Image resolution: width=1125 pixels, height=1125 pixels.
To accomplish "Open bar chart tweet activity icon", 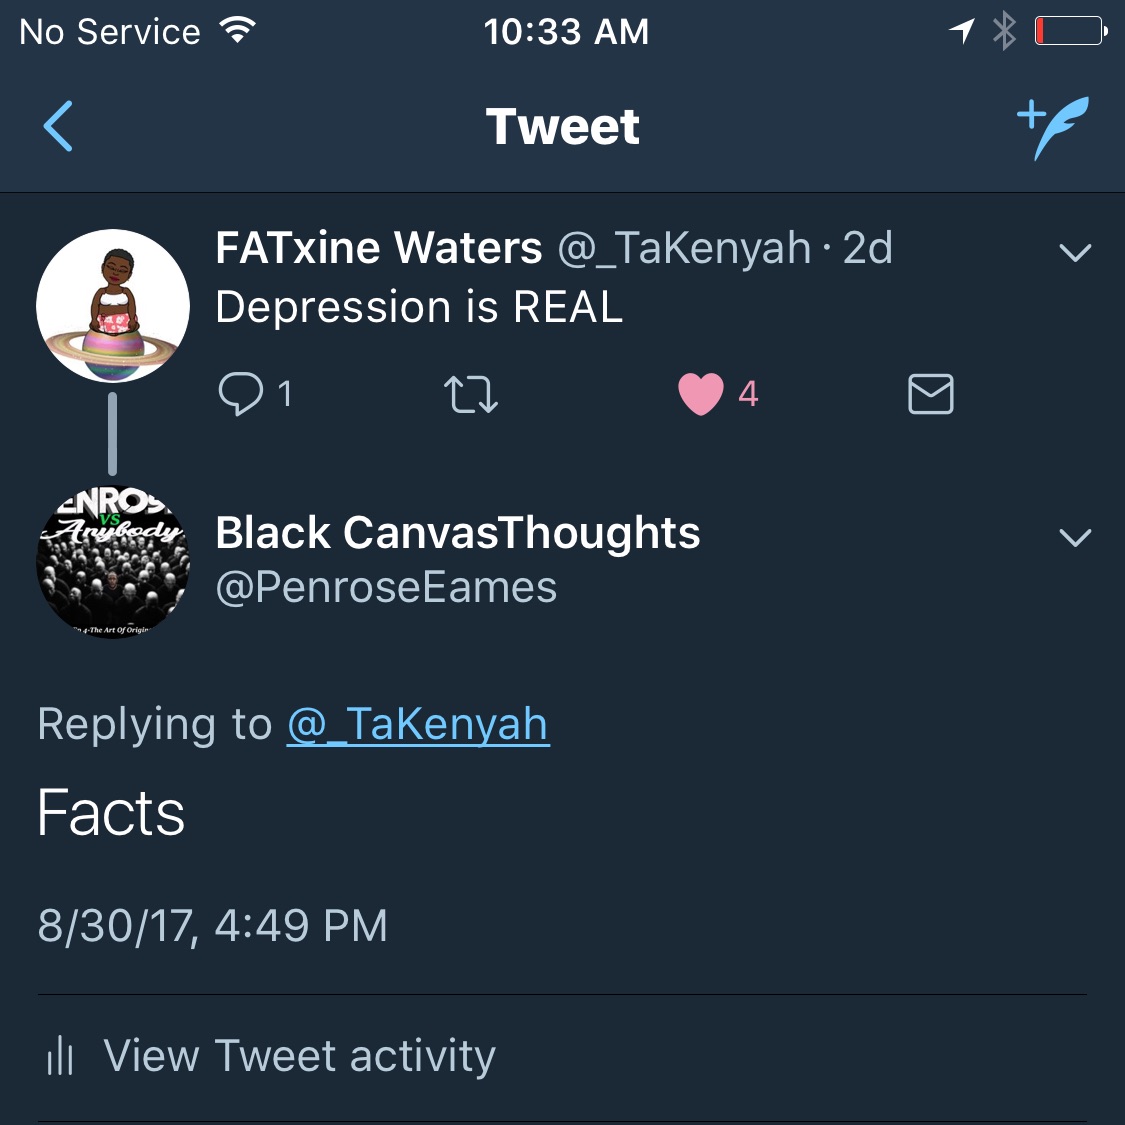I will coord(61,1055).
